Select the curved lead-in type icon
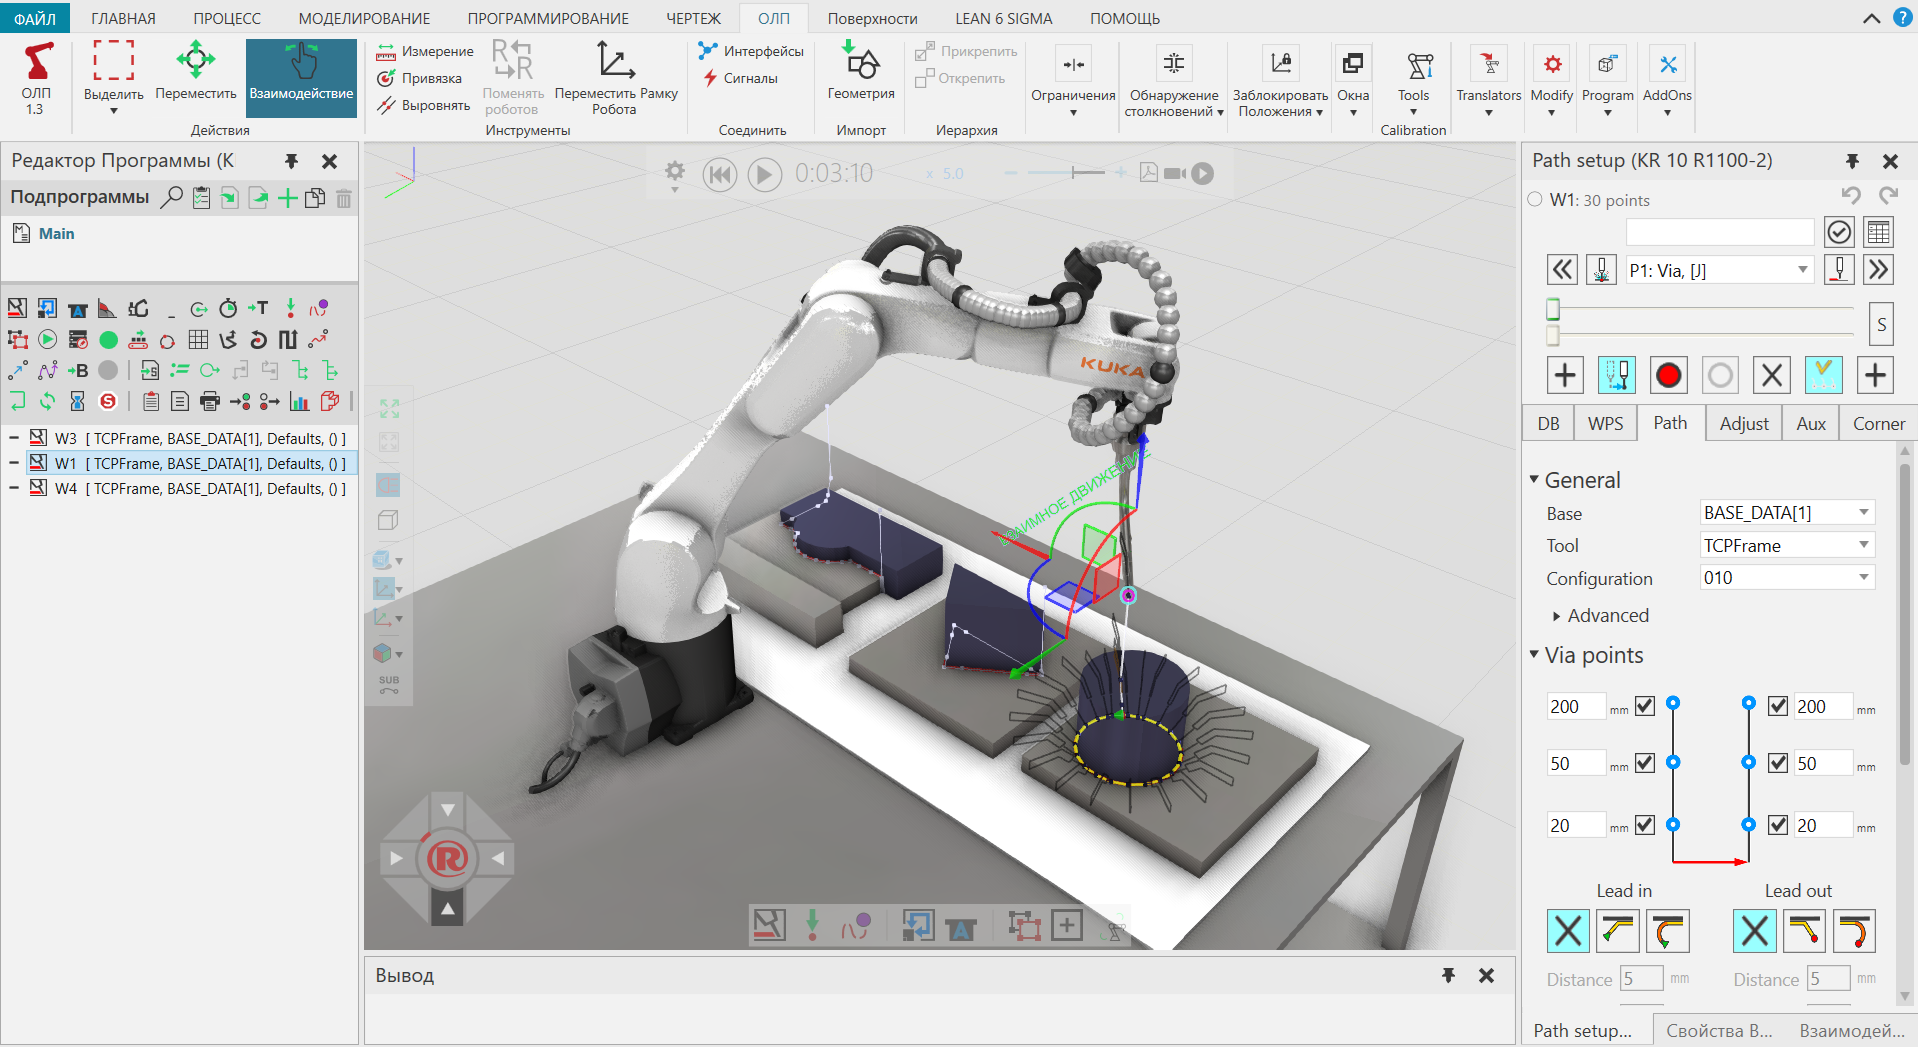This screenshot has height=1047, width=1918. click(1667, 931)
